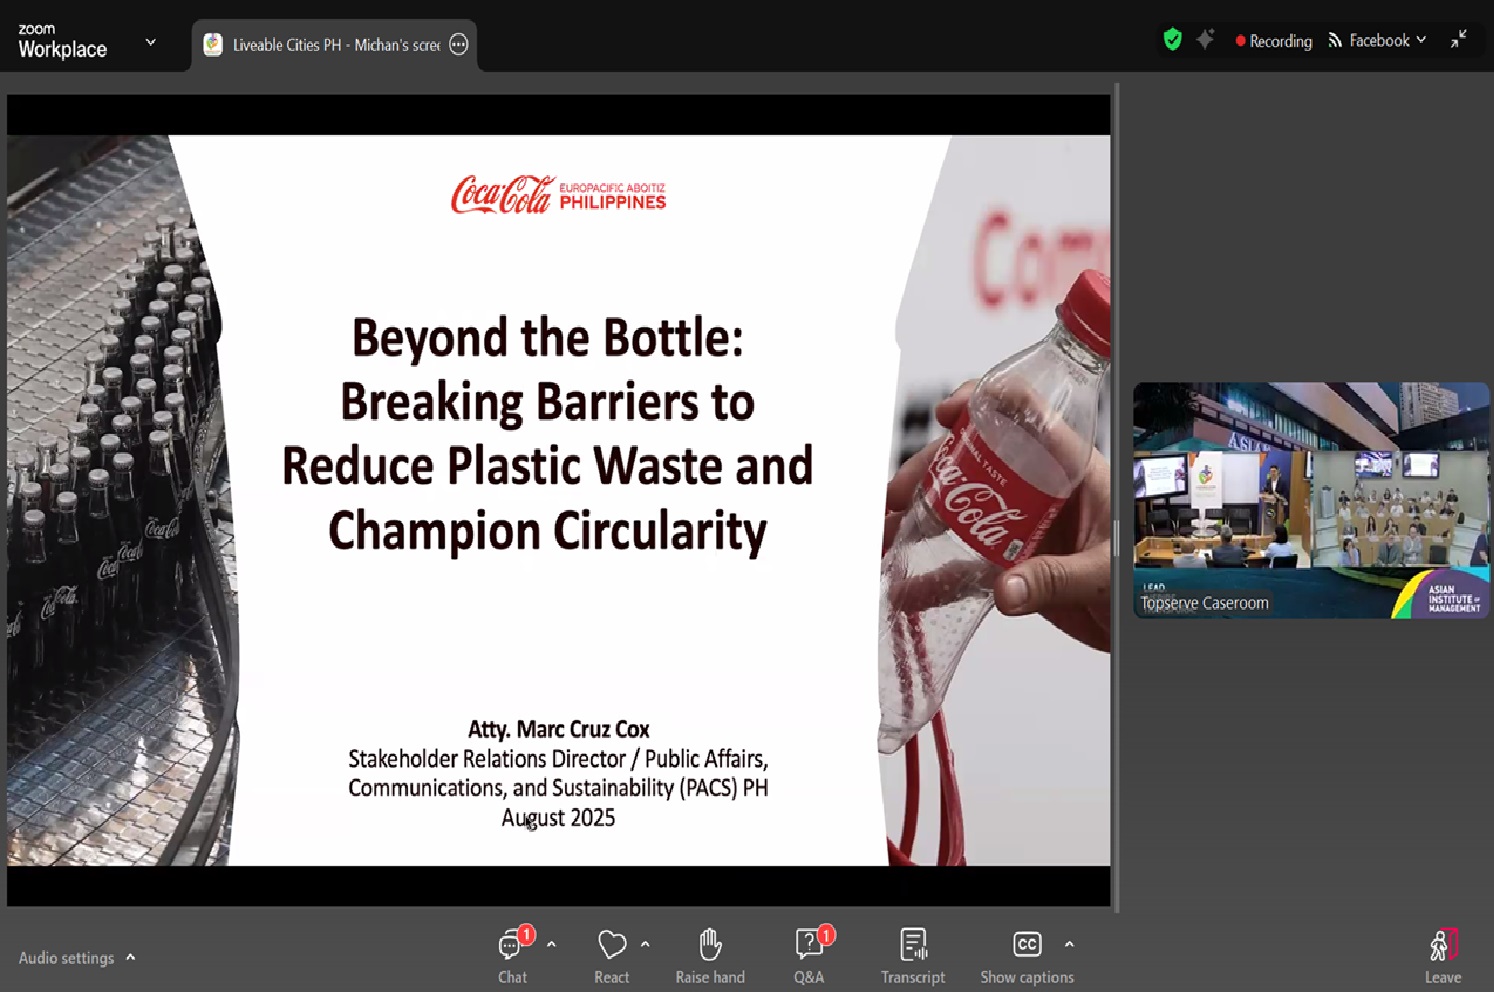Click "Champion Circularity" title line
This screenshot has width=1494, height=992.
click(x=547, y=530)
